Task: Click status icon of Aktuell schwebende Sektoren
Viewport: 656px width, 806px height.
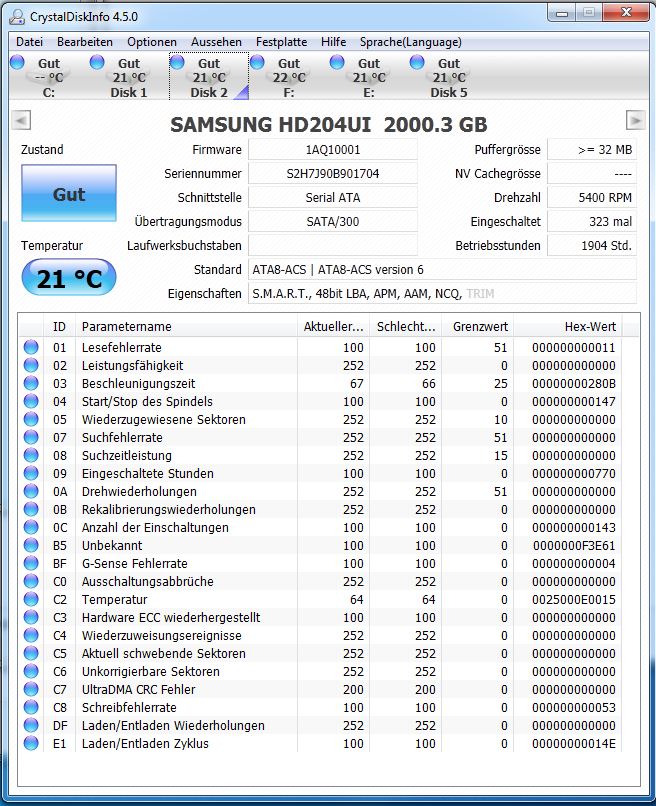Action: [x=31, y=653]
